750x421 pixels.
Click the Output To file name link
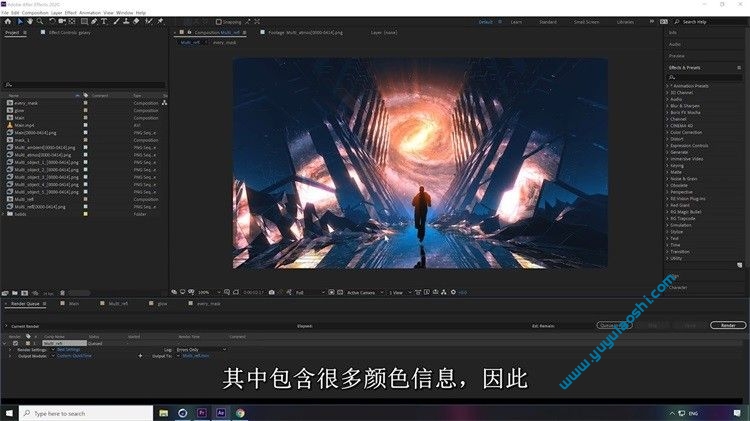(x=196, y=356)
